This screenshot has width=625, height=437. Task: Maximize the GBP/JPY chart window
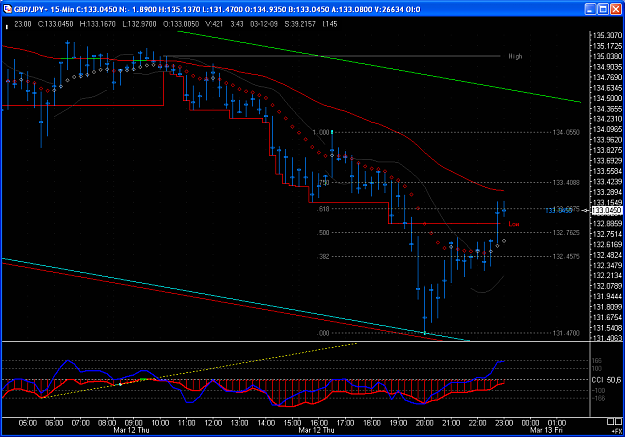click(x=603, y=9)
